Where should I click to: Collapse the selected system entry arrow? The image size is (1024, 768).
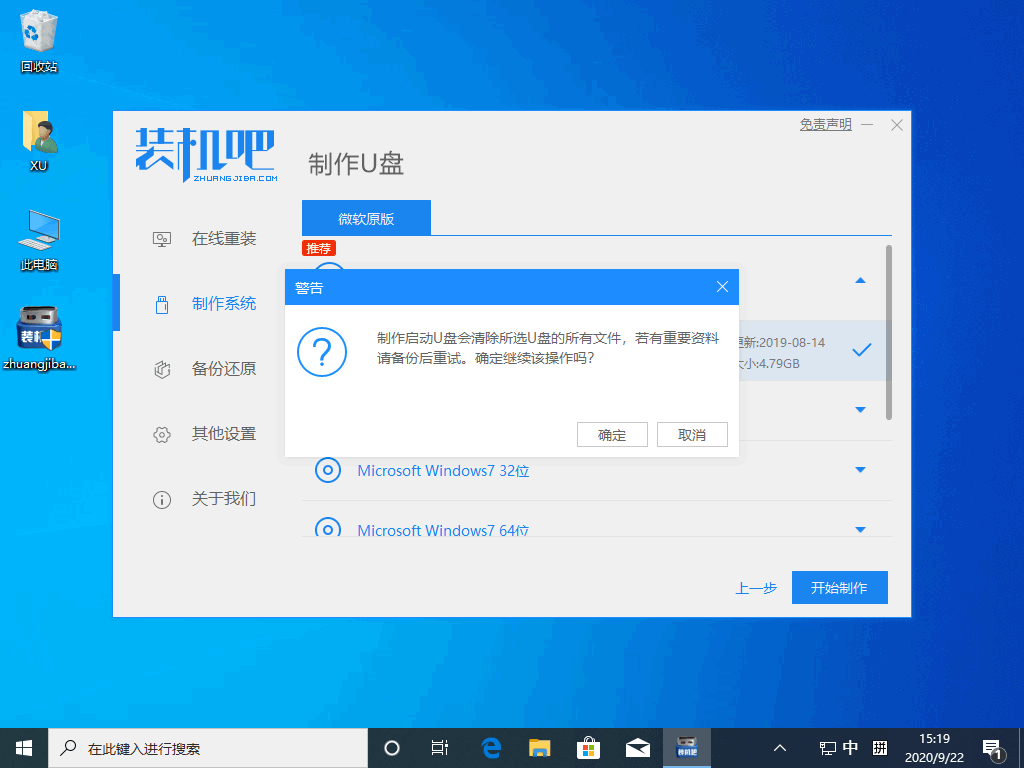tap(860, 282)
